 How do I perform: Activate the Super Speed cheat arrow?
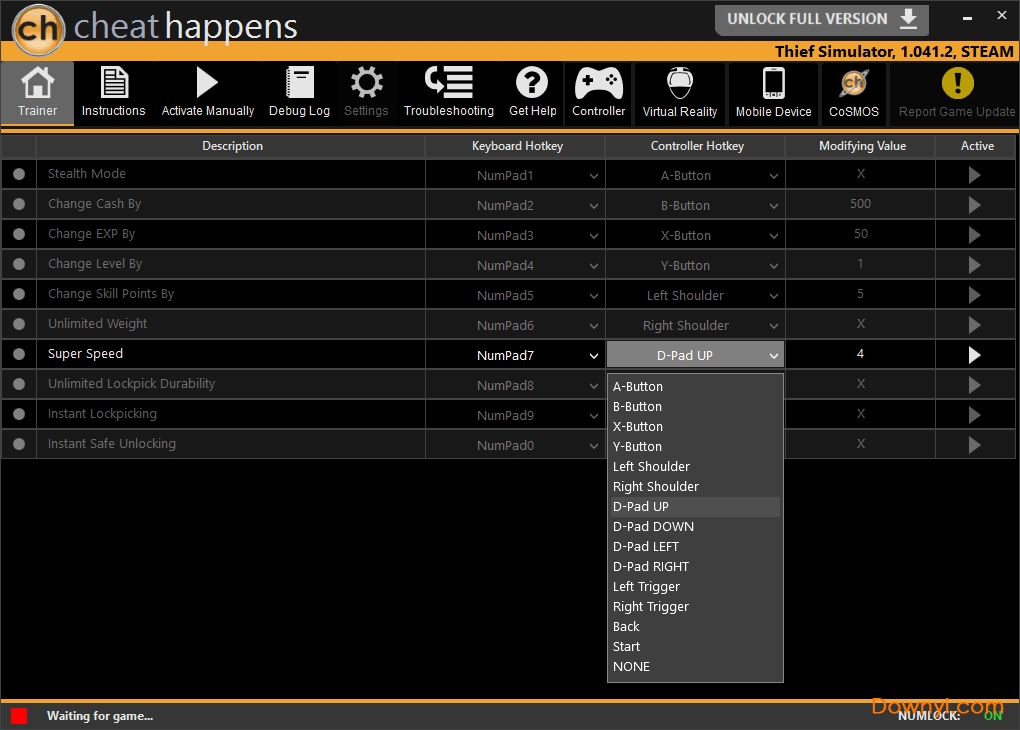974,355
